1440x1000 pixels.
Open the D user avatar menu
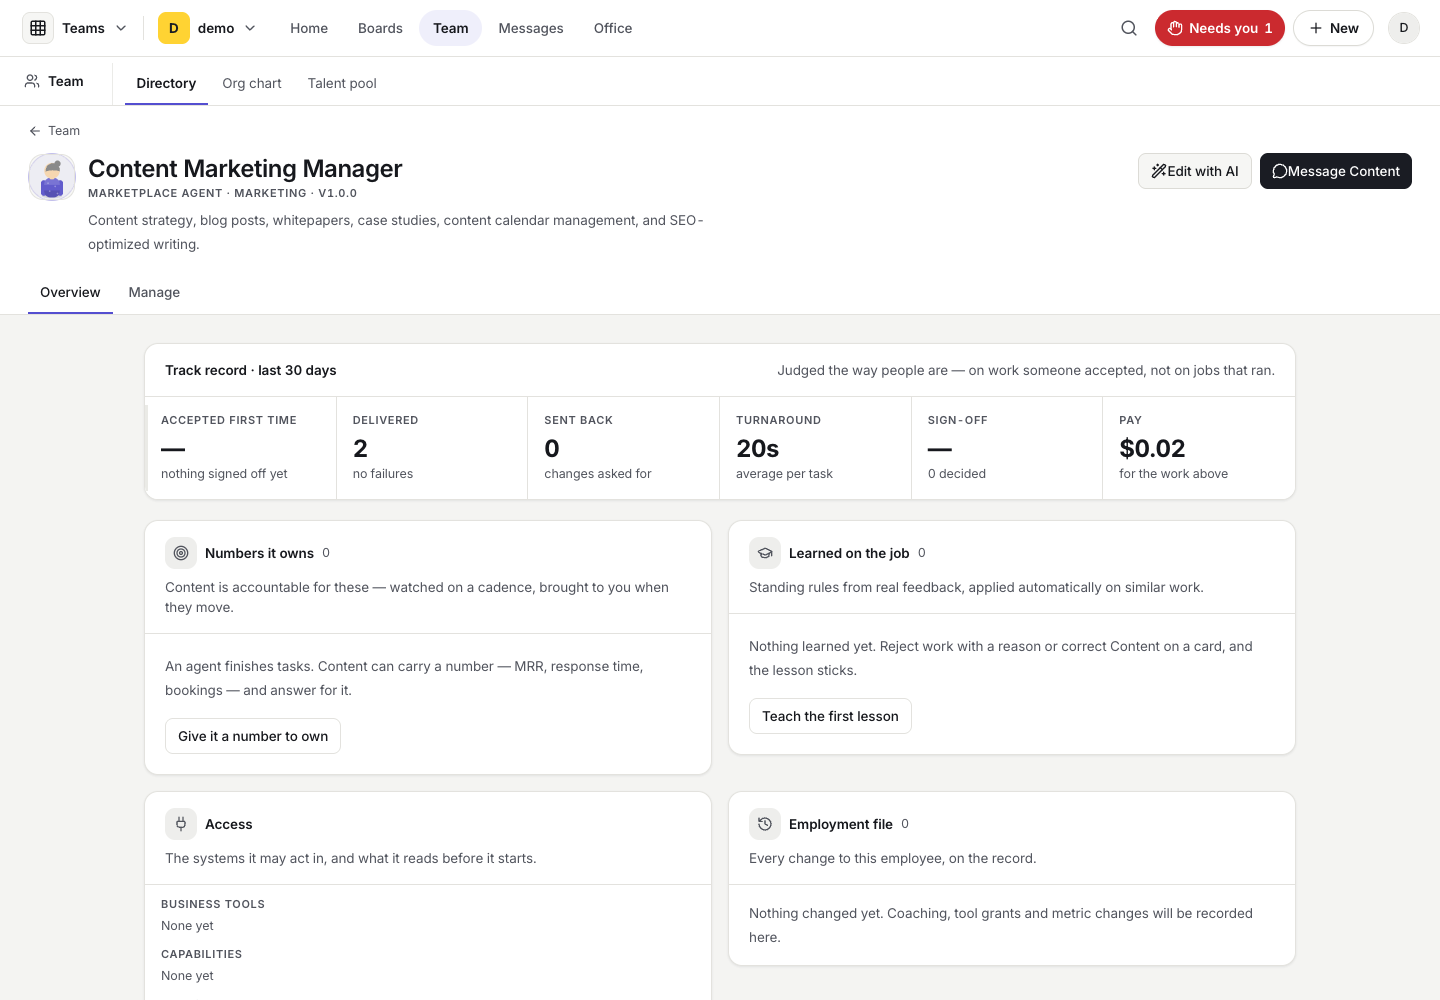click(1404, 28)
